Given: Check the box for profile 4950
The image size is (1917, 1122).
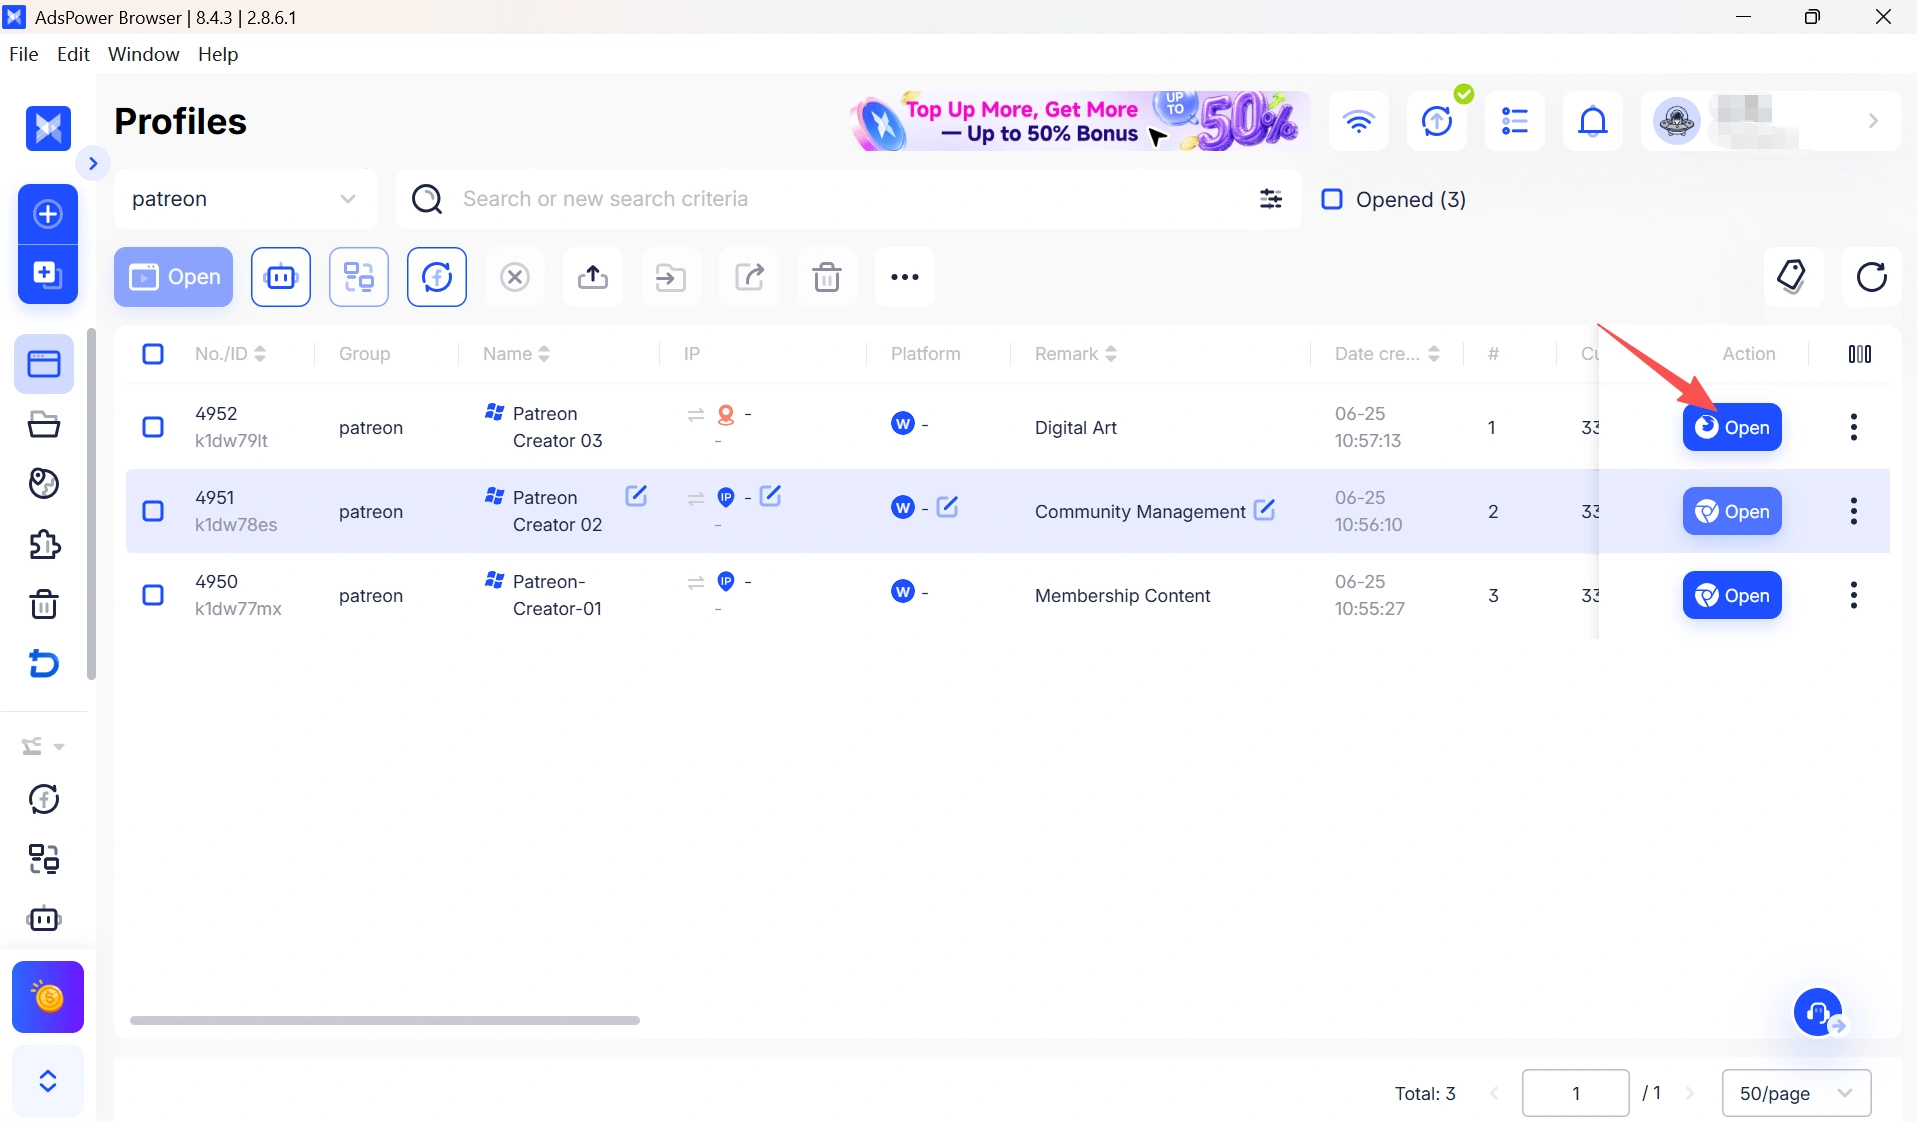Looking at the screenshot, I should [x=153, y=595].
